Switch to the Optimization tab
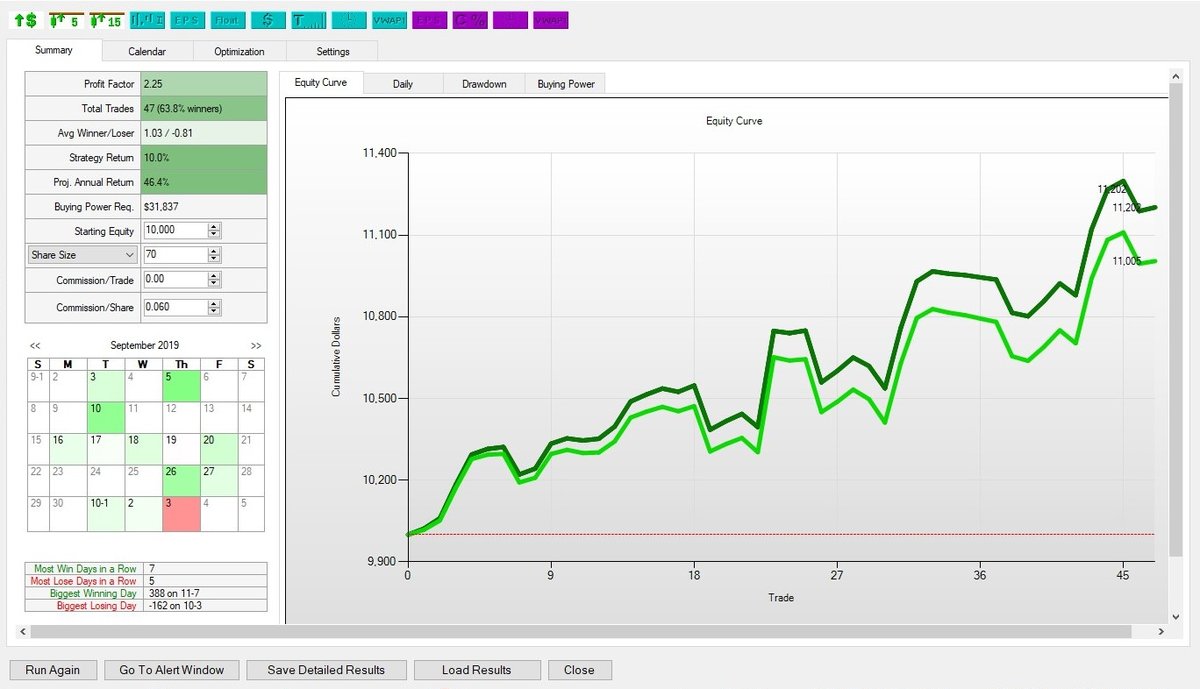Screen dimensions: 1200x689 point(239,51)
